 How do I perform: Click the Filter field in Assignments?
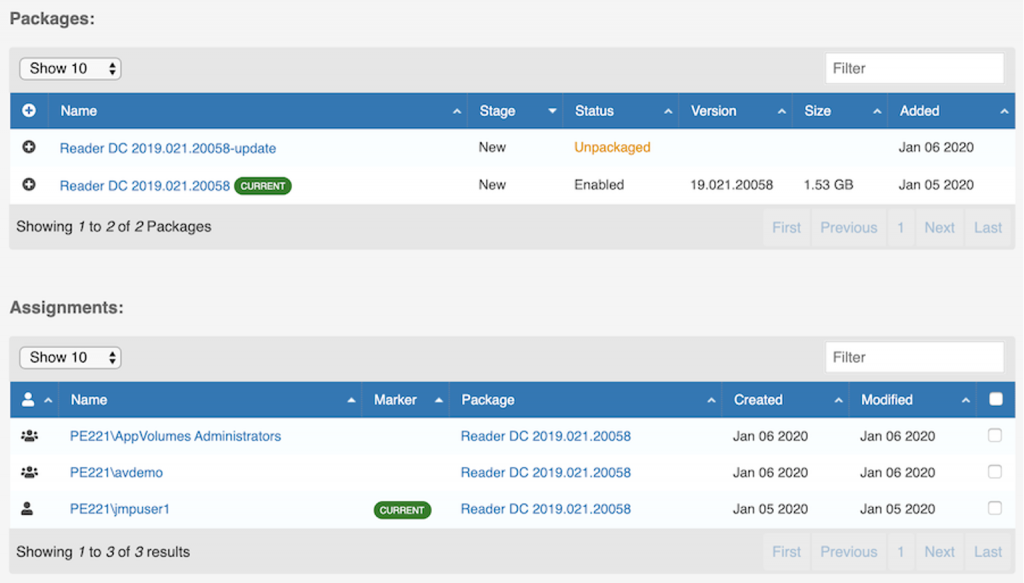point(914,357)
